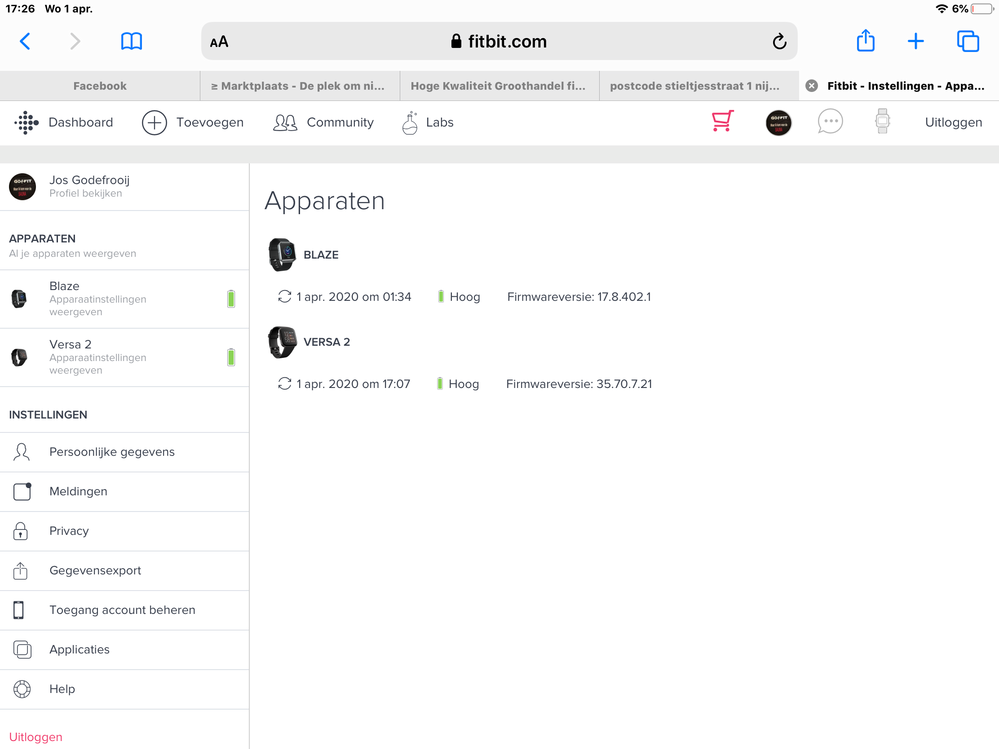Go back with Safari back arrow
999x749 pixels.
tap(25, 41)
